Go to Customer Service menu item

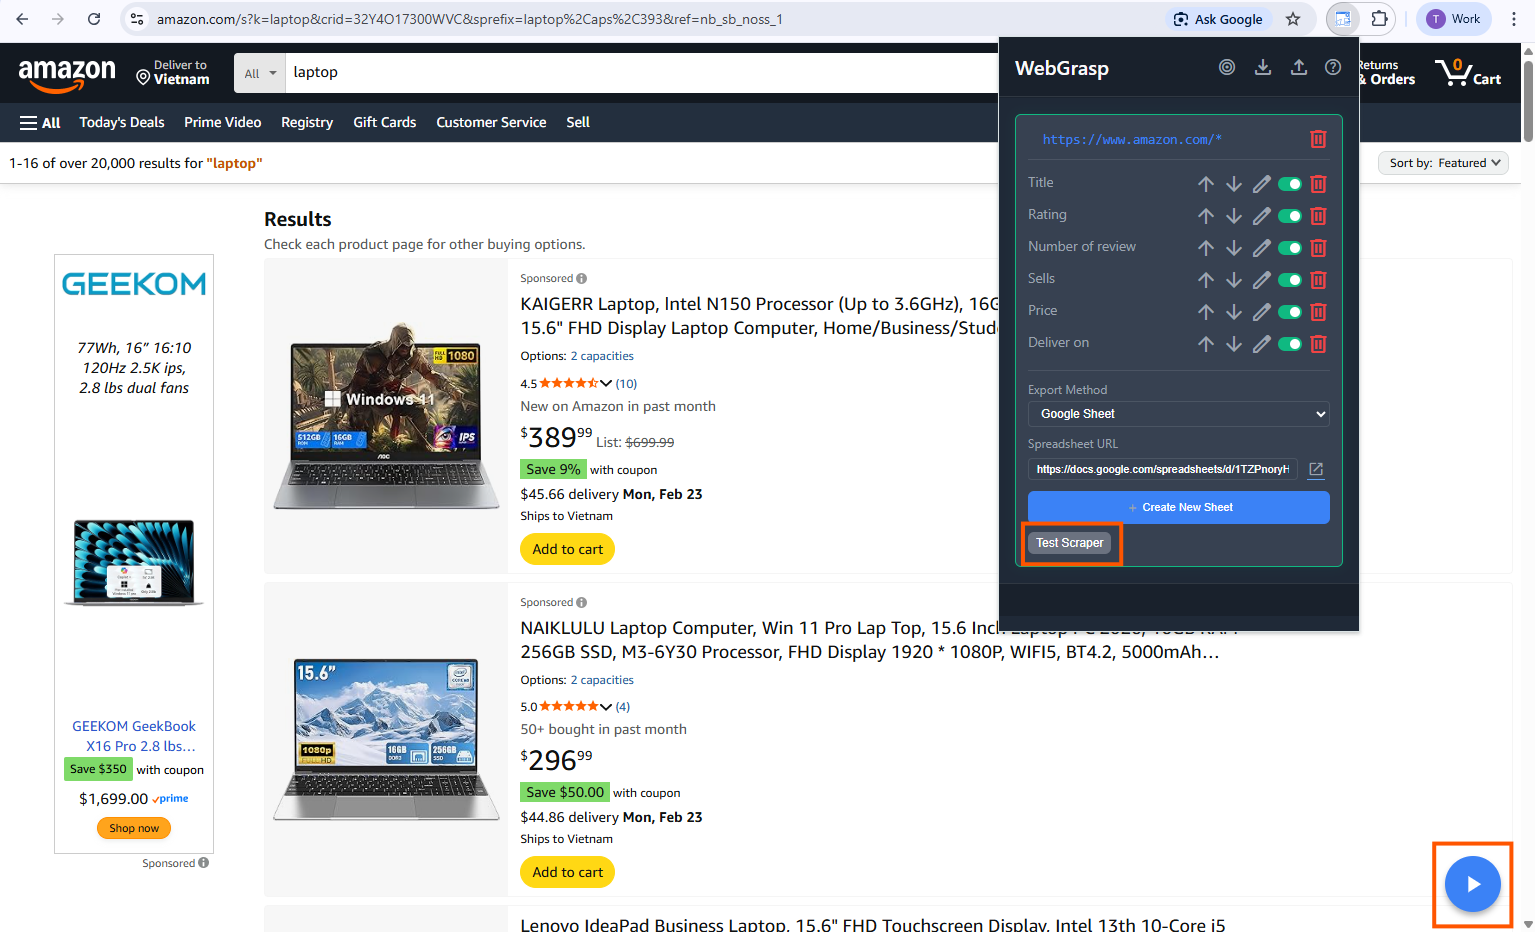click(x=491, y=122)
